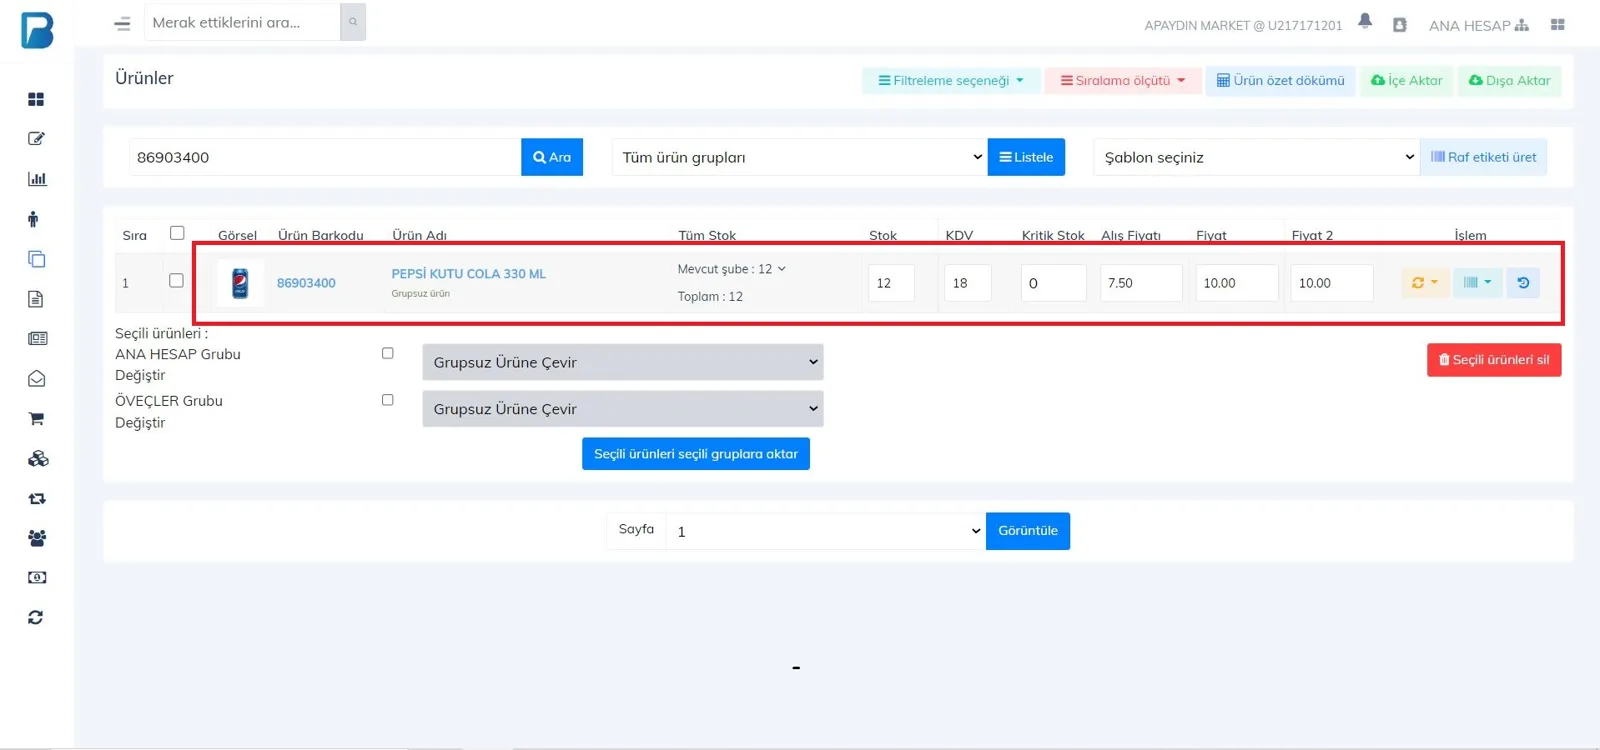Click the Listele button
The height and width of the screenshot is (750, 1600).
pyautogui.click(x=1026, y=157)
